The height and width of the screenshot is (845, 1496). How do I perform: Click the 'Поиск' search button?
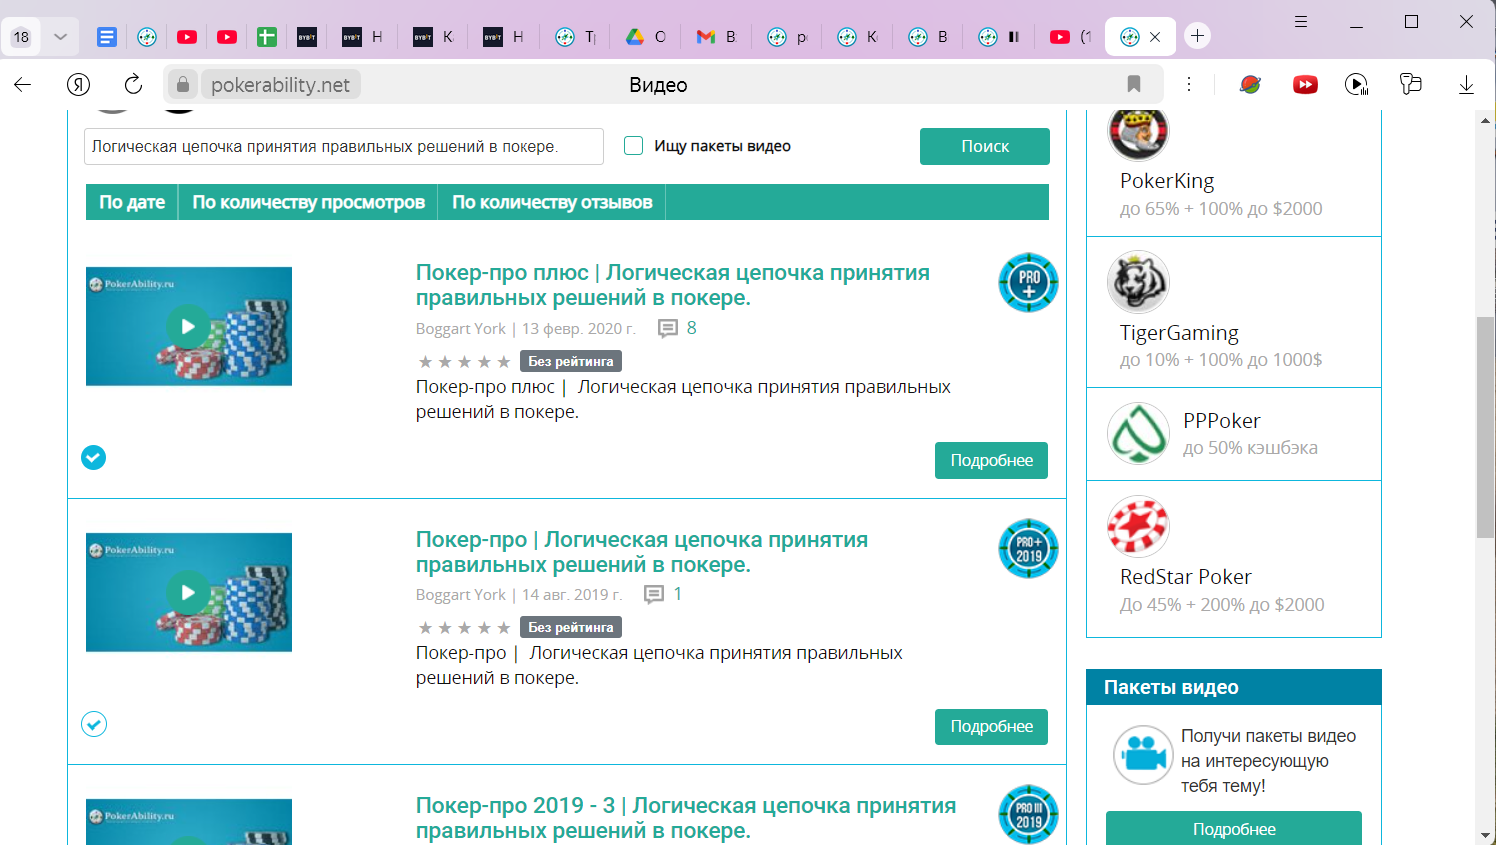(x=984, y=146)
